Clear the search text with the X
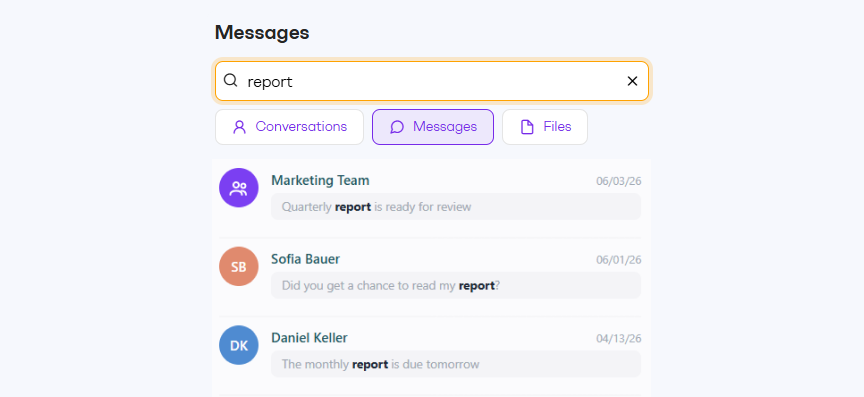Screen dimensions: 864x397 (x=632, y=81)
